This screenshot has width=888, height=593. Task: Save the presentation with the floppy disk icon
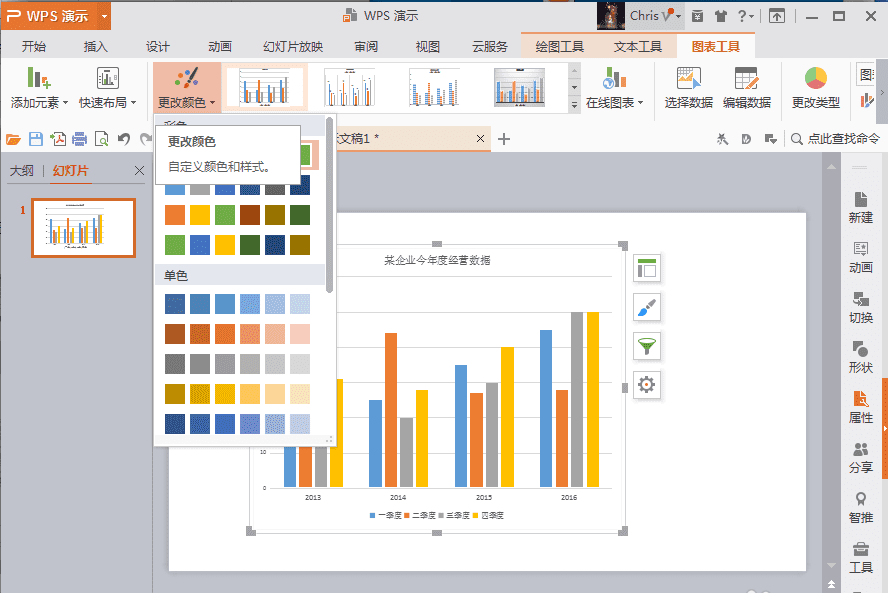[x=36, y=139]
